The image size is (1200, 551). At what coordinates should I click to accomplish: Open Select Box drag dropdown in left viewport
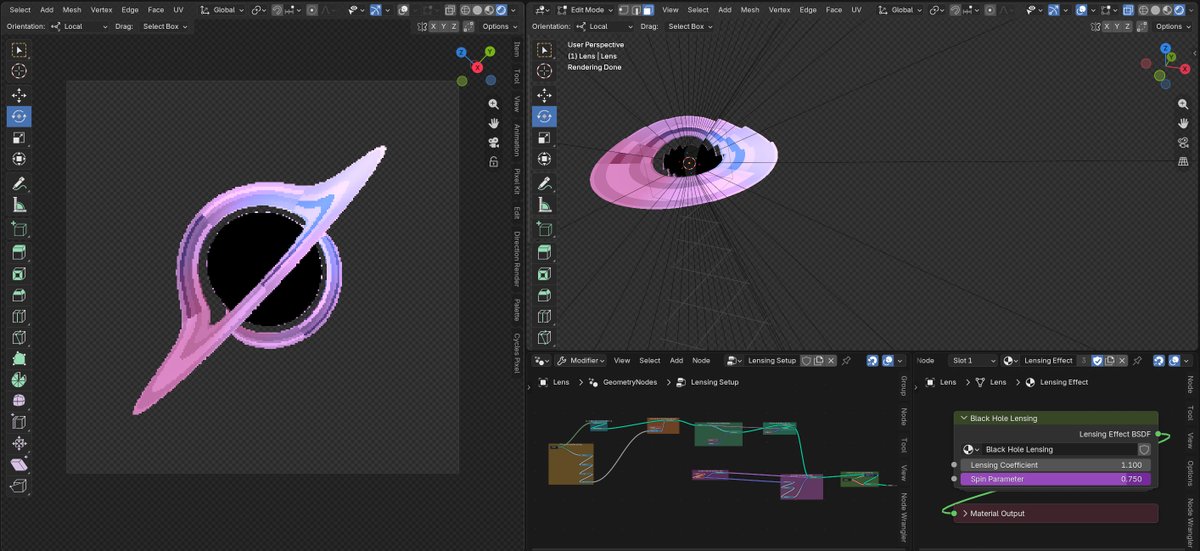pyautogui.click(x=166, y=27)
